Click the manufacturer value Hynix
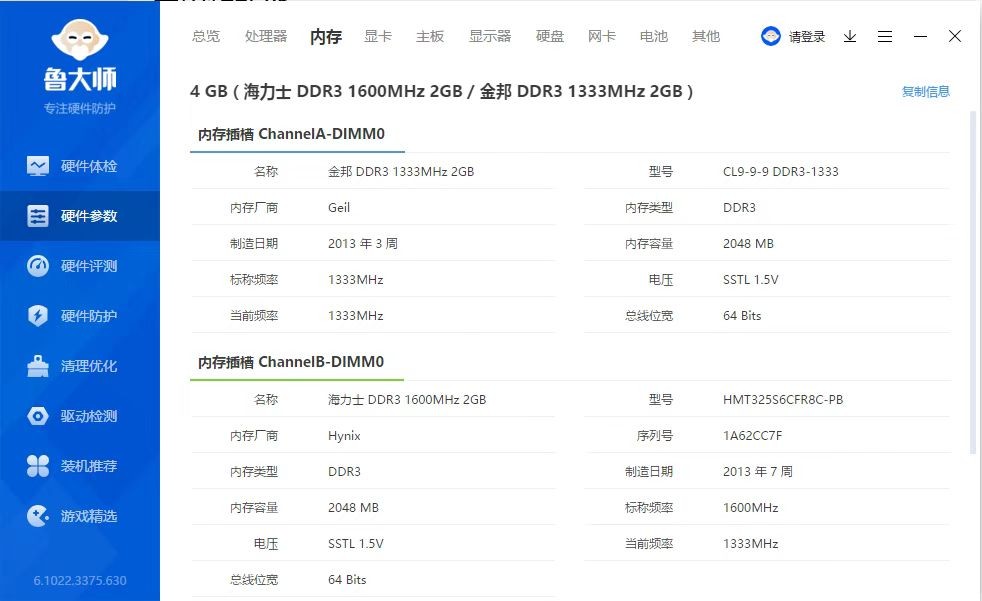 [x=344, y=436]
